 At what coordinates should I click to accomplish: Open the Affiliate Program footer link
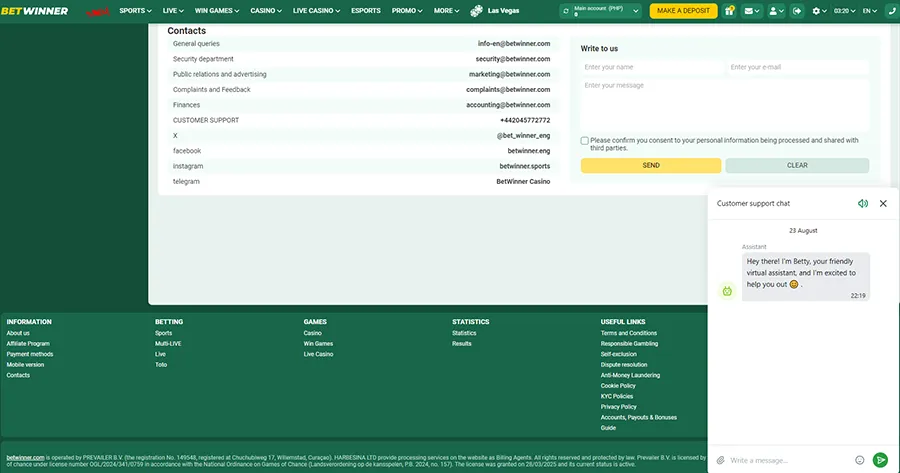[x=28, y=344]
